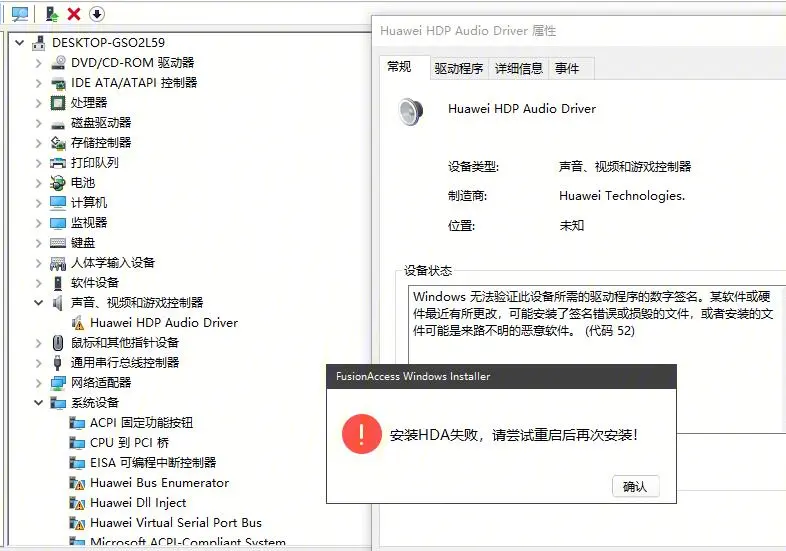
Task: Select Huawei Dll Inject device entry
Action: (x=138, y=502)
